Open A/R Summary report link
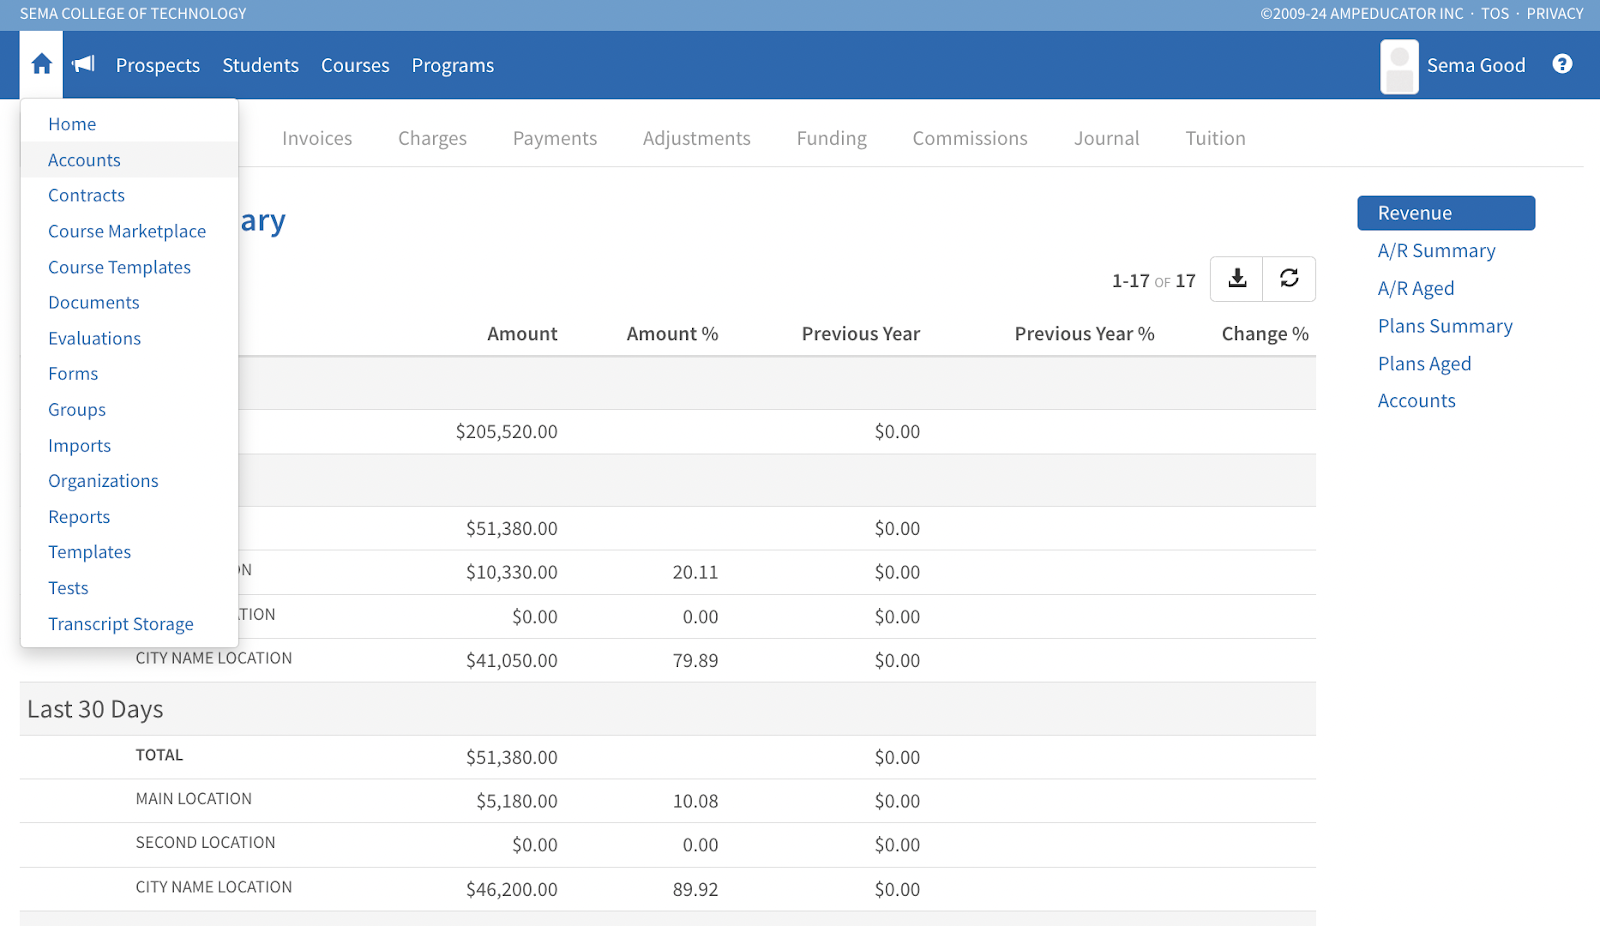This screenshot has height=926, width=1600. point(1437,251)
